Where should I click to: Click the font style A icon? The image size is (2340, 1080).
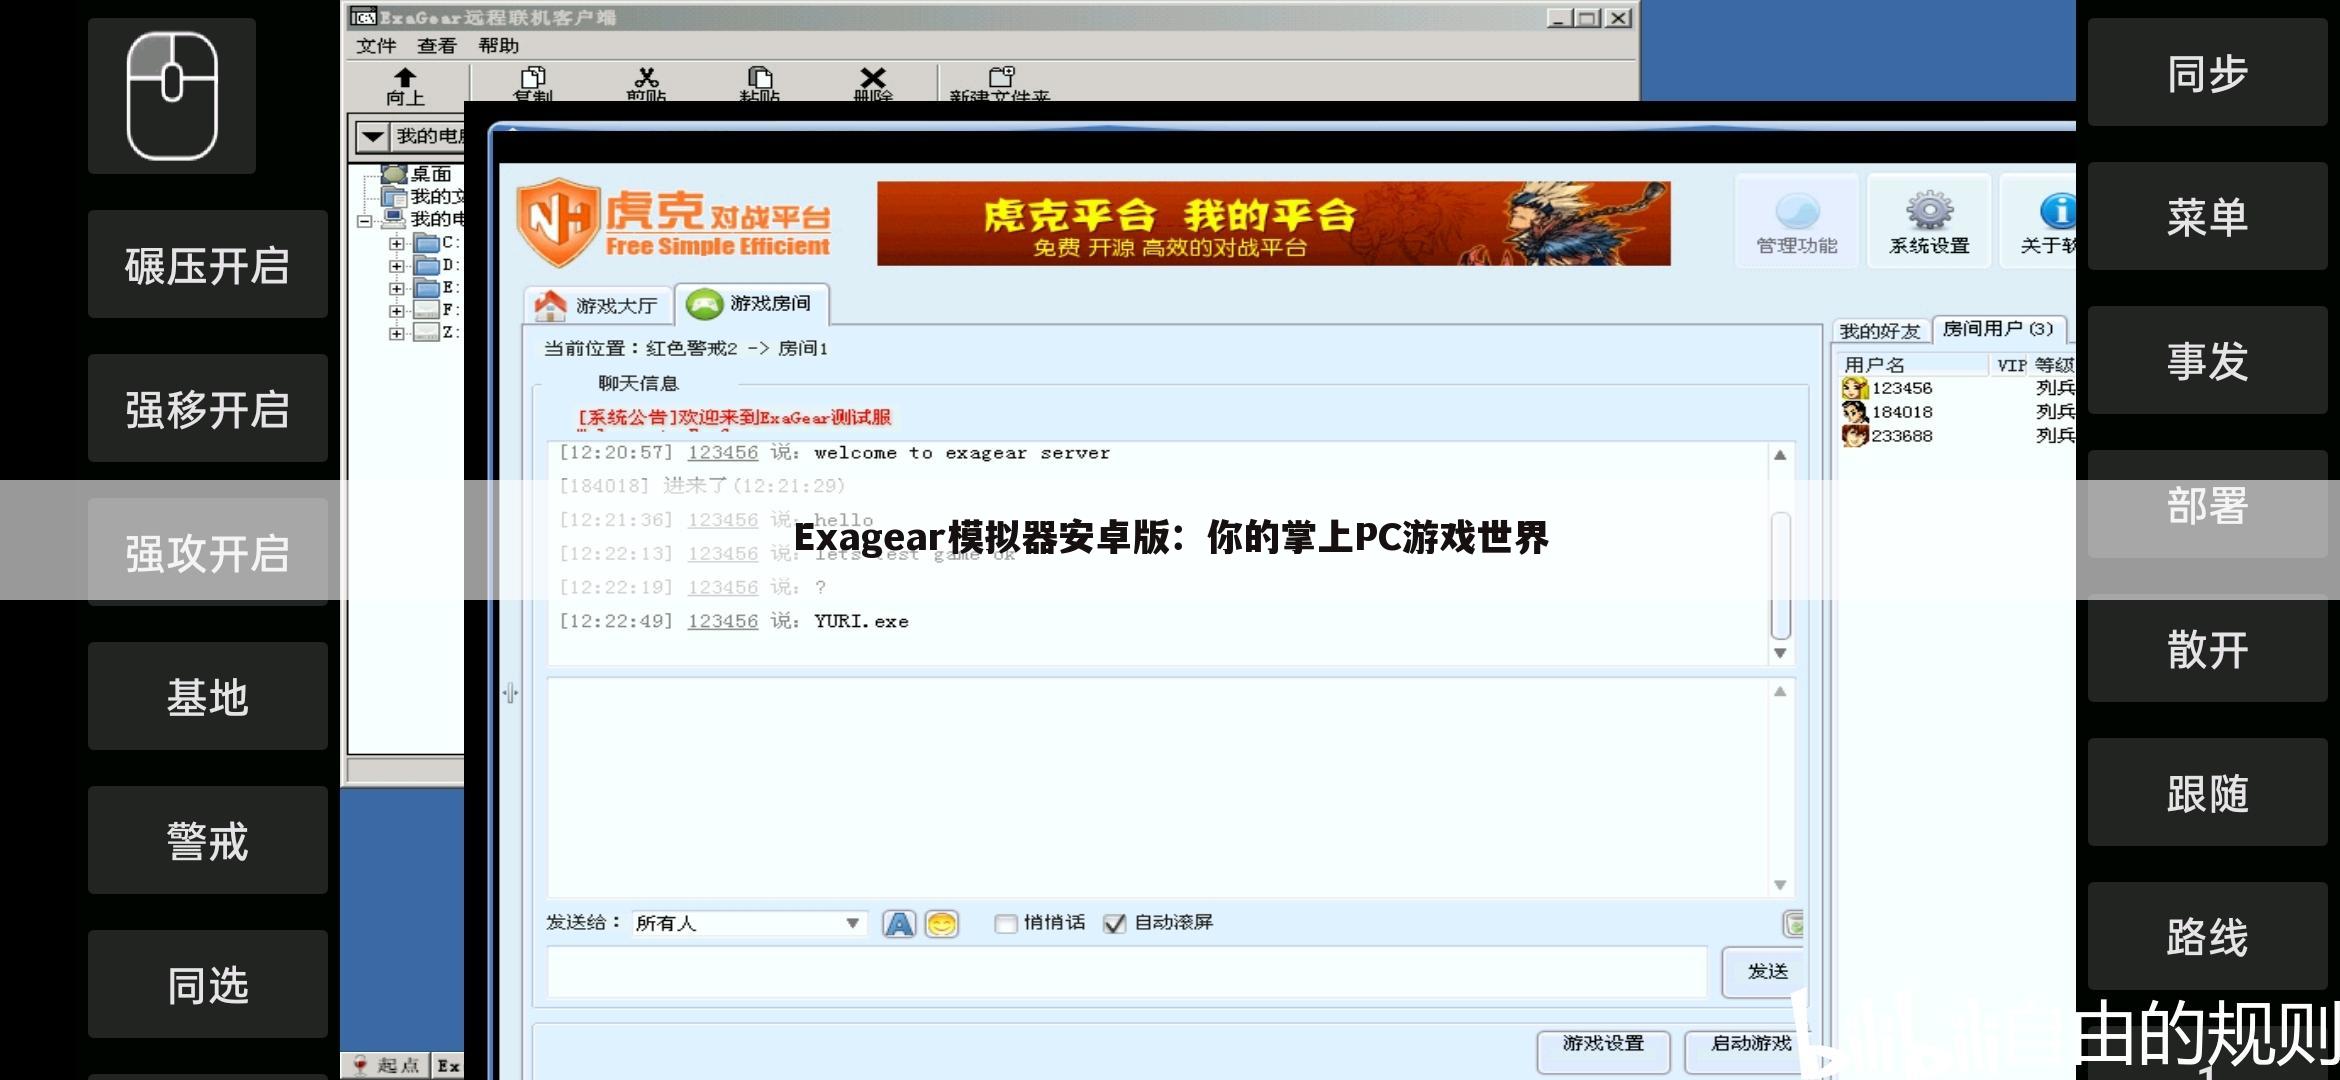coord(899,924)
